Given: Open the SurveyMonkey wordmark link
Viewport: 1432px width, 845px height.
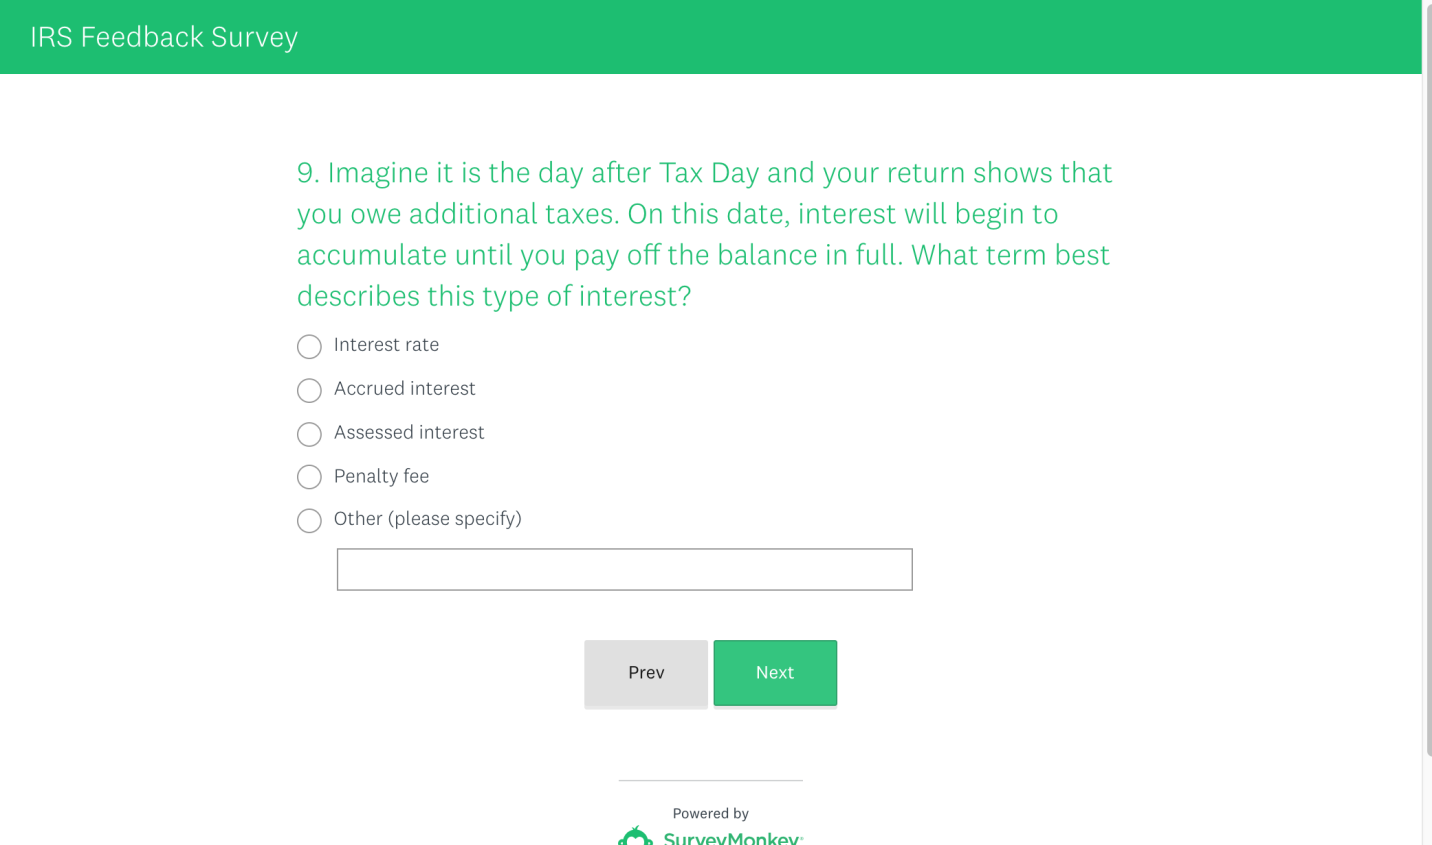Looking at the screenshot, I should click(732, 838).
